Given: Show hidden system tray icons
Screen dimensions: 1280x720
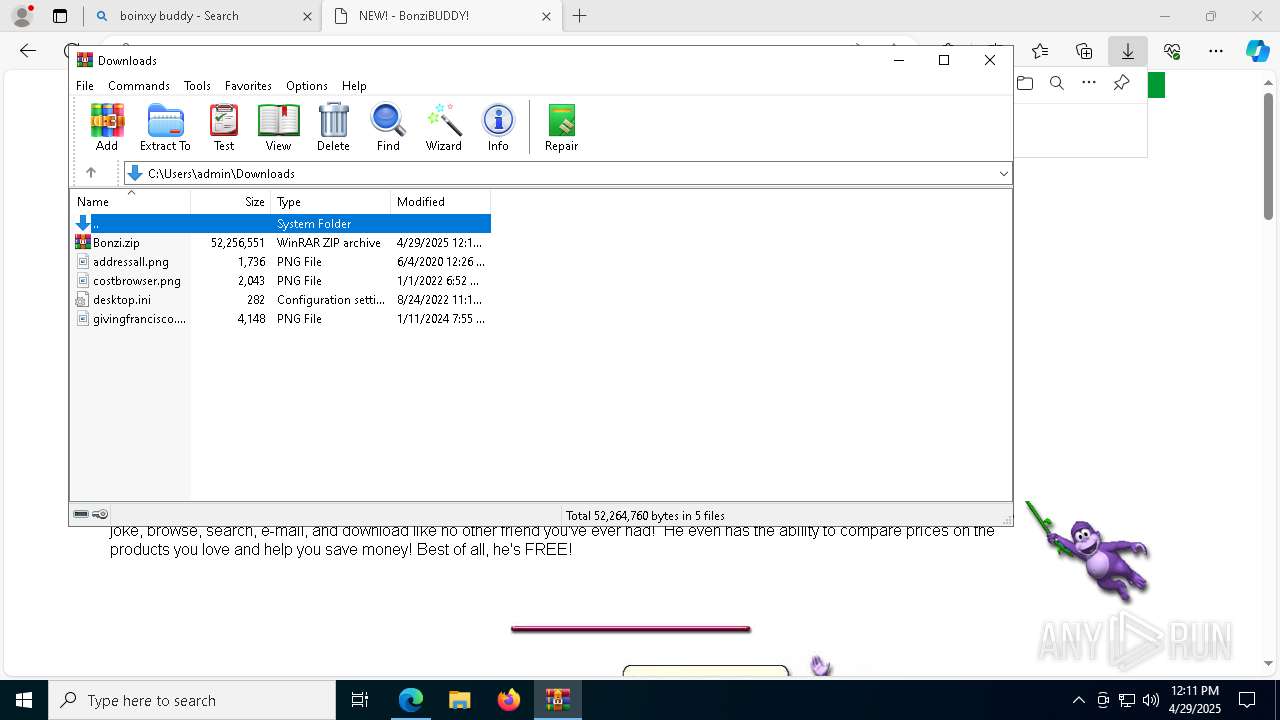Looking at the screenshot, I should pyautogui.click(x=1078, y=700).
